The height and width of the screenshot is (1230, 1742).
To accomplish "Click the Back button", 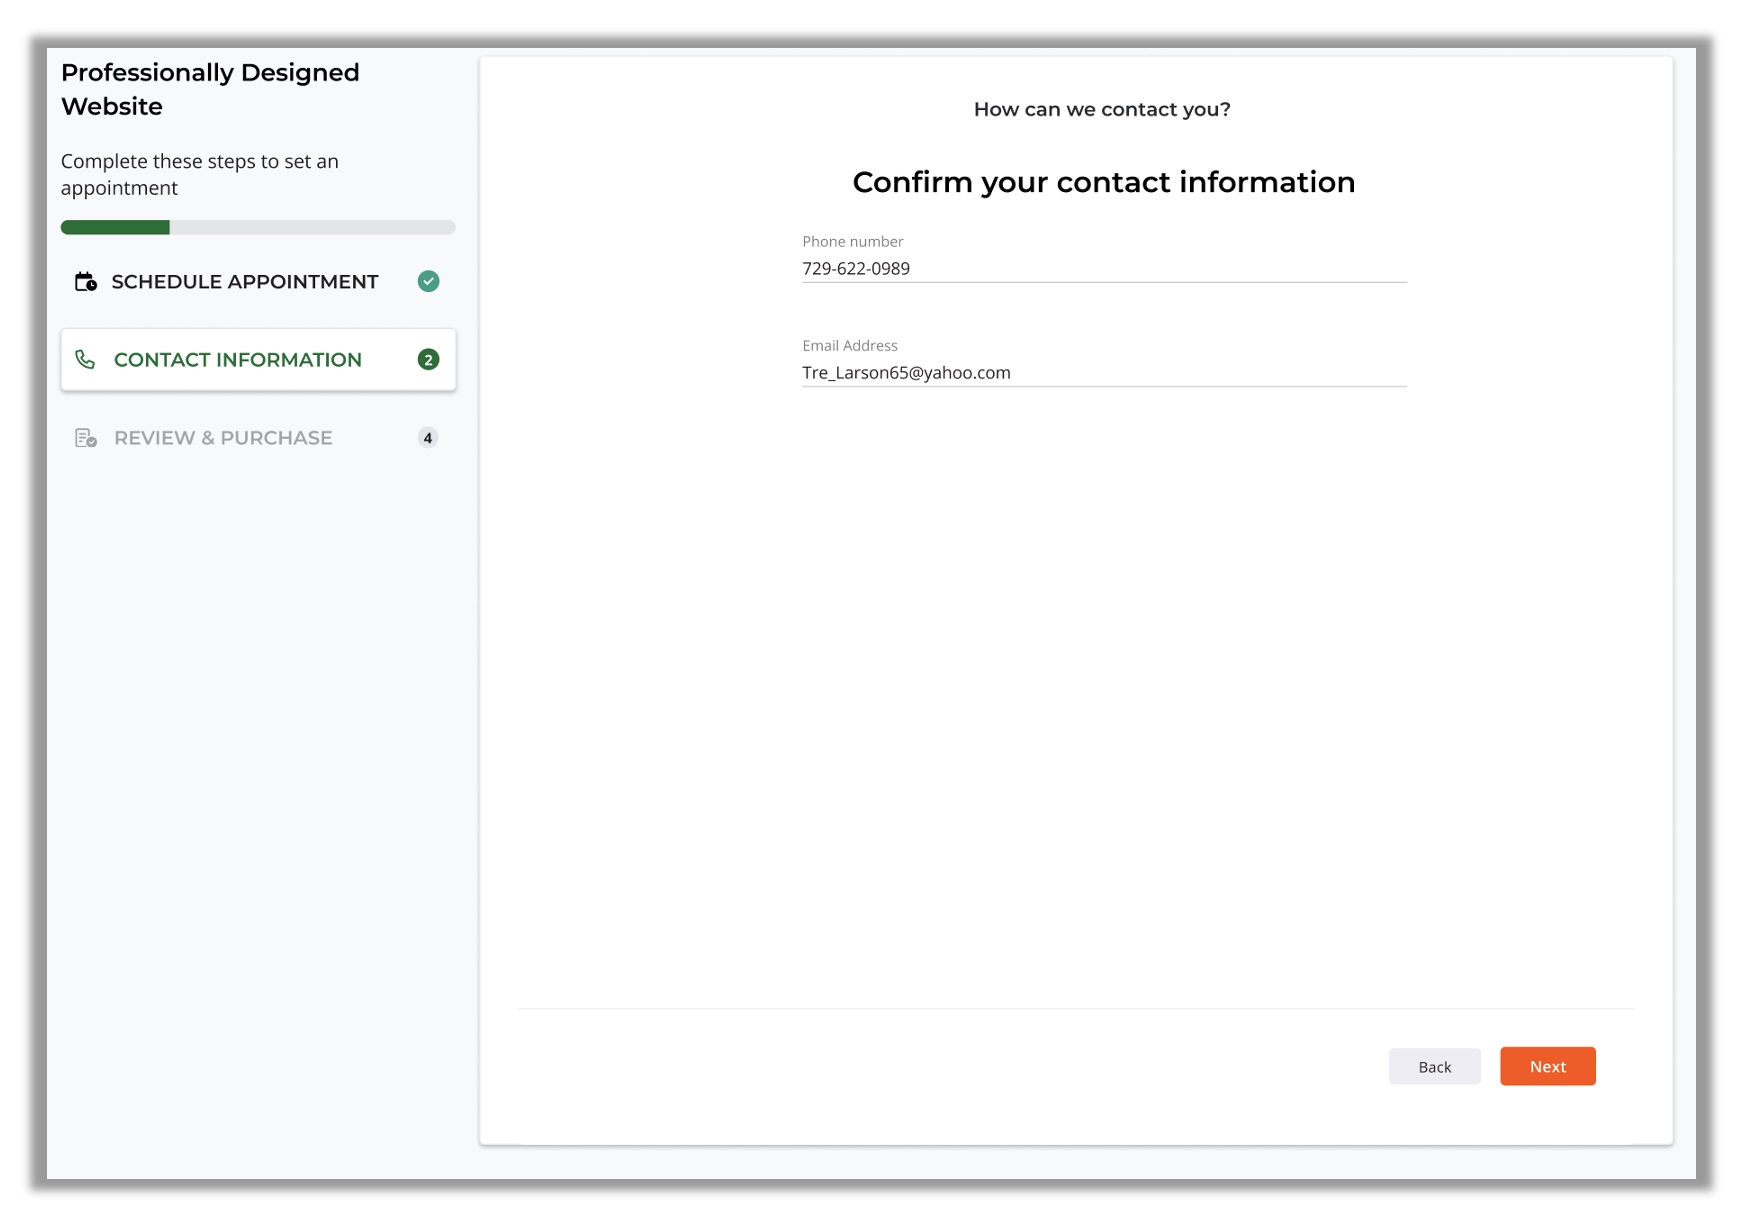I will tap(1434, 1067).
